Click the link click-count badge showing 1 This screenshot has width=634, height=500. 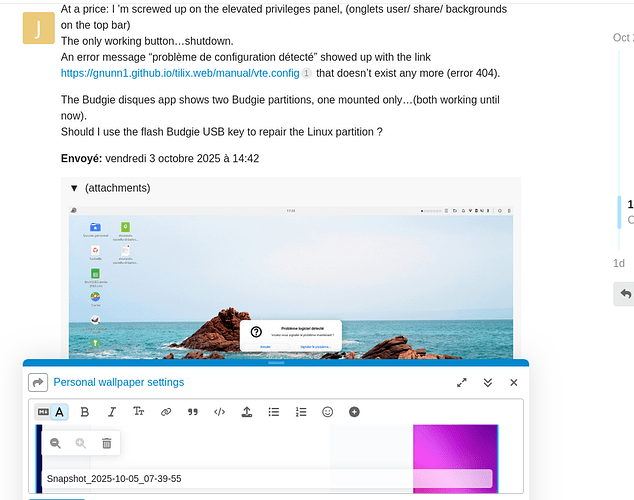(x=306, y=73)
